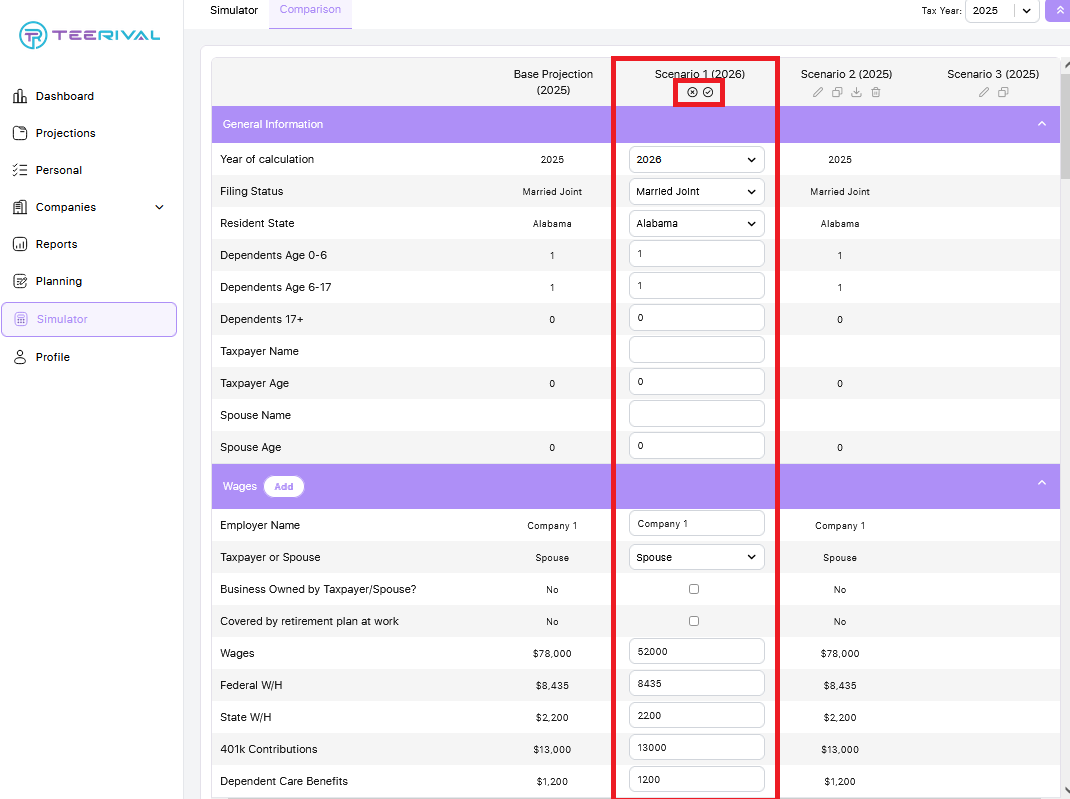1070x799 pixels.
Task: Collapse the Wages section
Action: coord(1042,482)
